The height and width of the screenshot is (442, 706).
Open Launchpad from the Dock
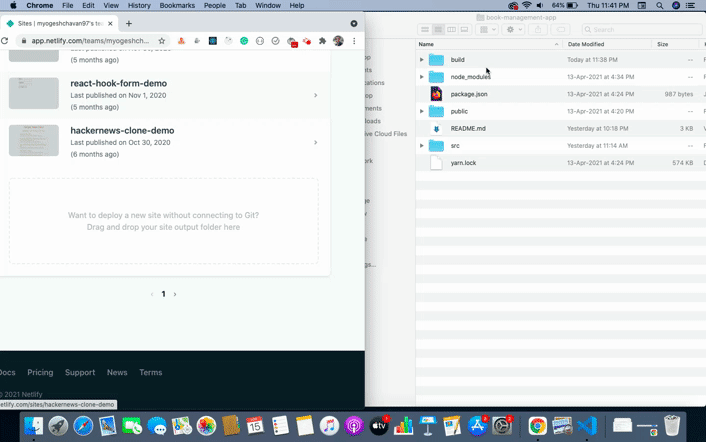(x=58, y=425)
